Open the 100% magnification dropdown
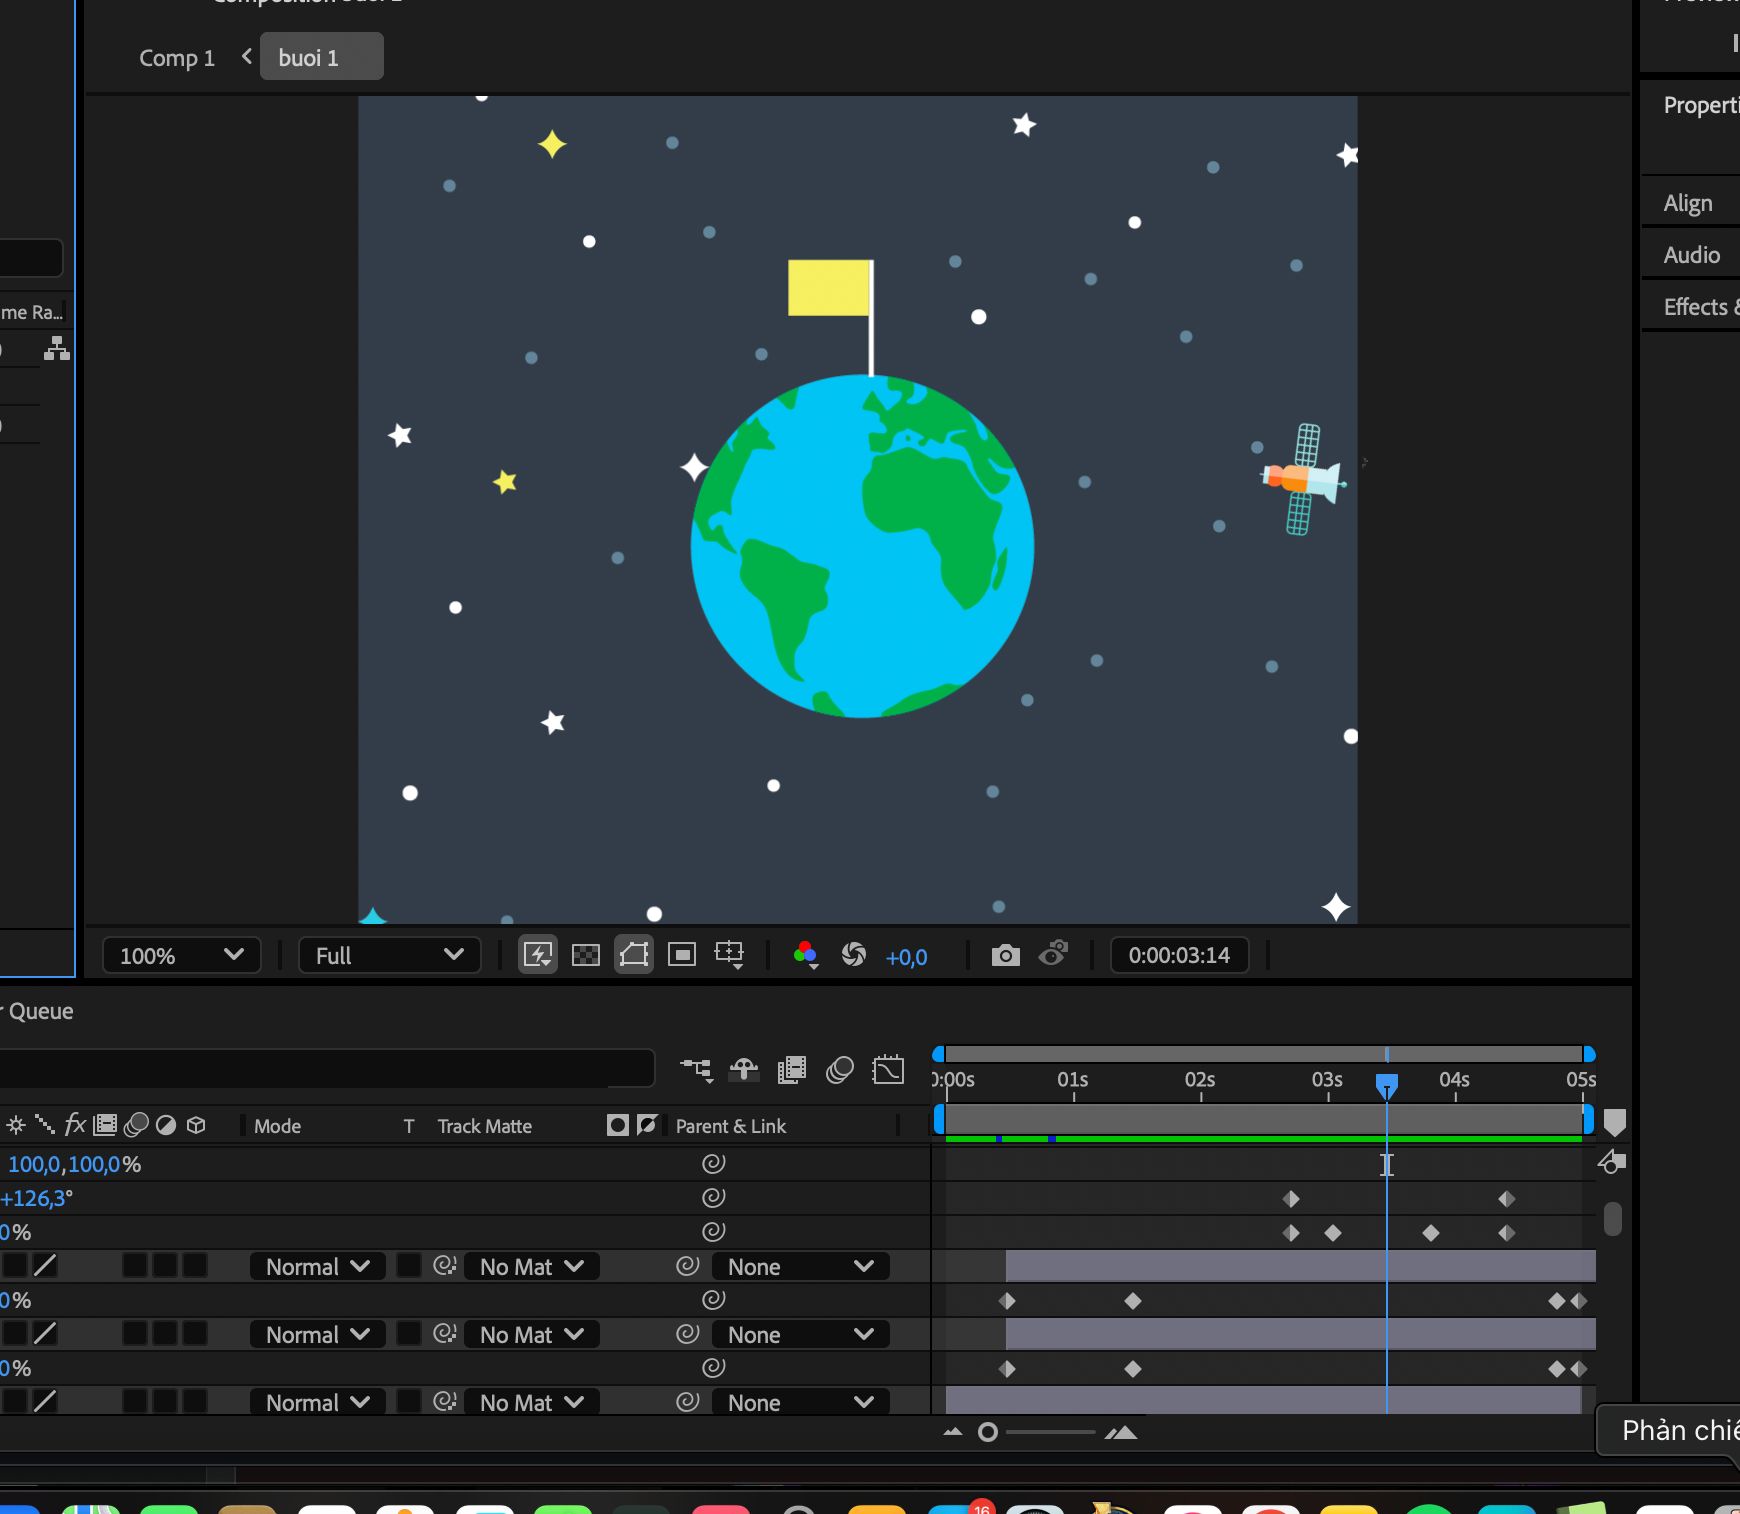The image size is (1740, 1514). pos(182,955)
